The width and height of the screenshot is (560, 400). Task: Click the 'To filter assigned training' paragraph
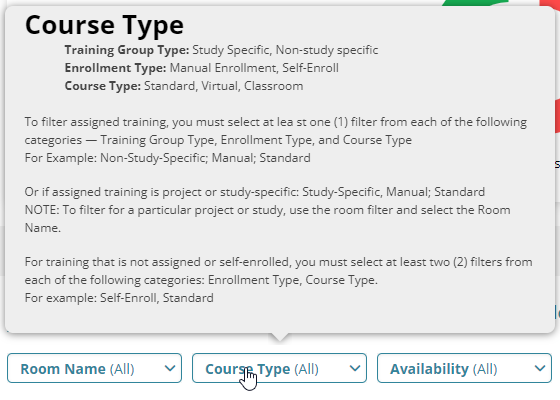coord(276,131)
